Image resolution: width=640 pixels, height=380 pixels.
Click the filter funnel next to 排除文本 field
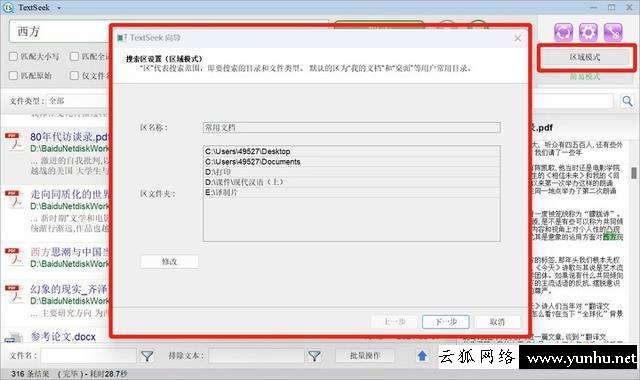point(314,356)
